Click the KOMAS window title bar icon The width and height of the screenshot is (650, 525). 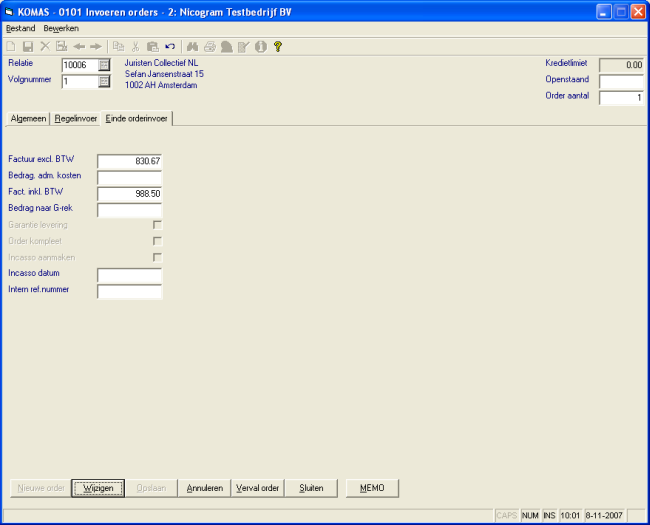click(9, 12)
